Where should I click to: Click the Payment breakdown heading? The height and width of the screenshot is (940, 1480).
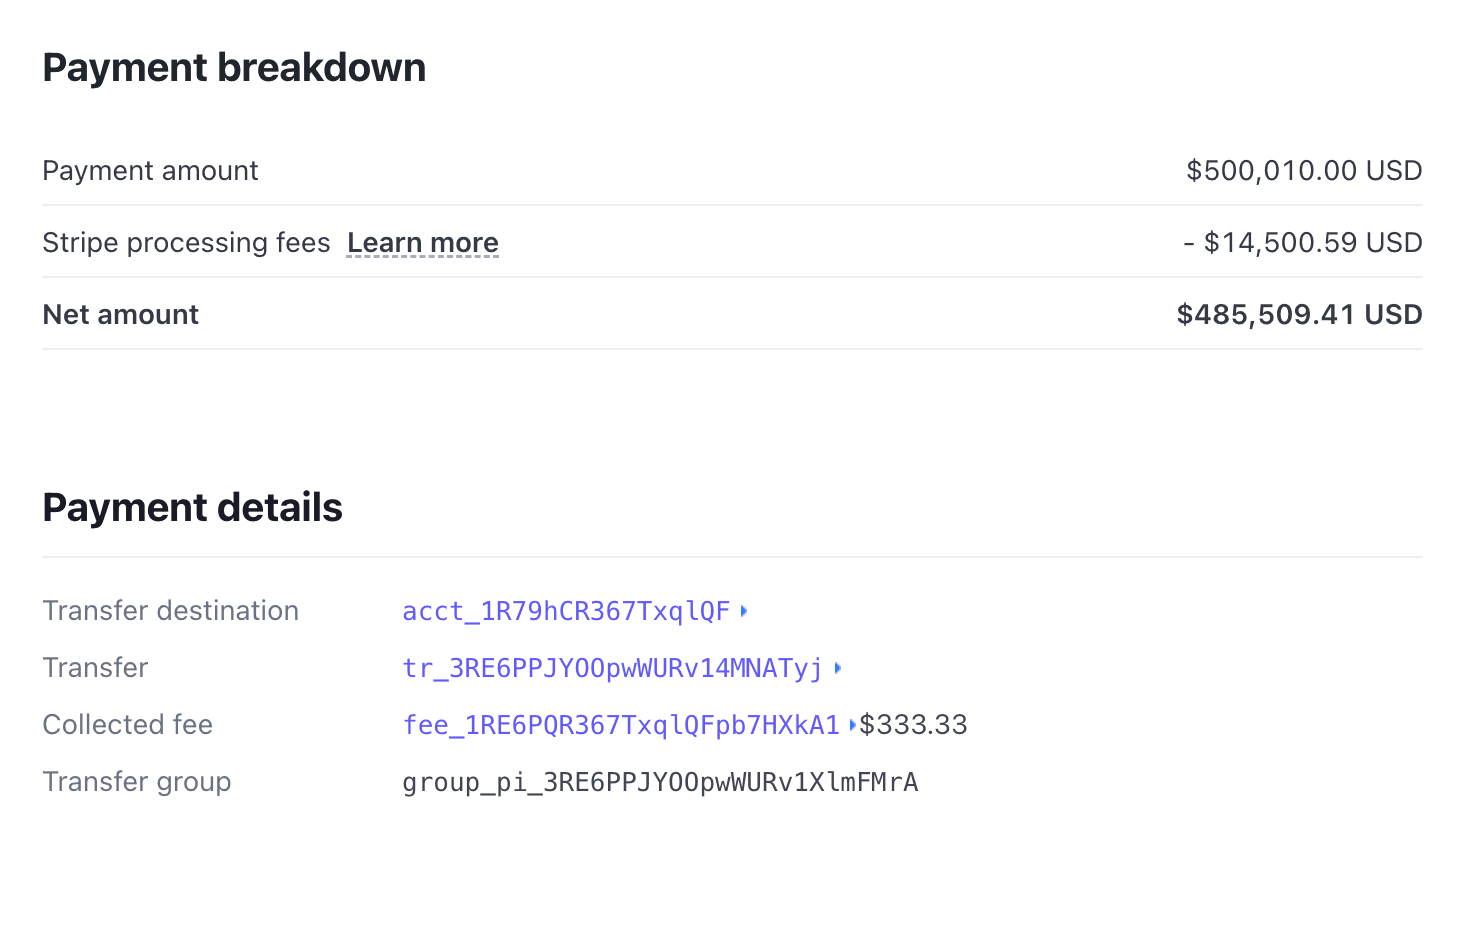coord(234,68)
